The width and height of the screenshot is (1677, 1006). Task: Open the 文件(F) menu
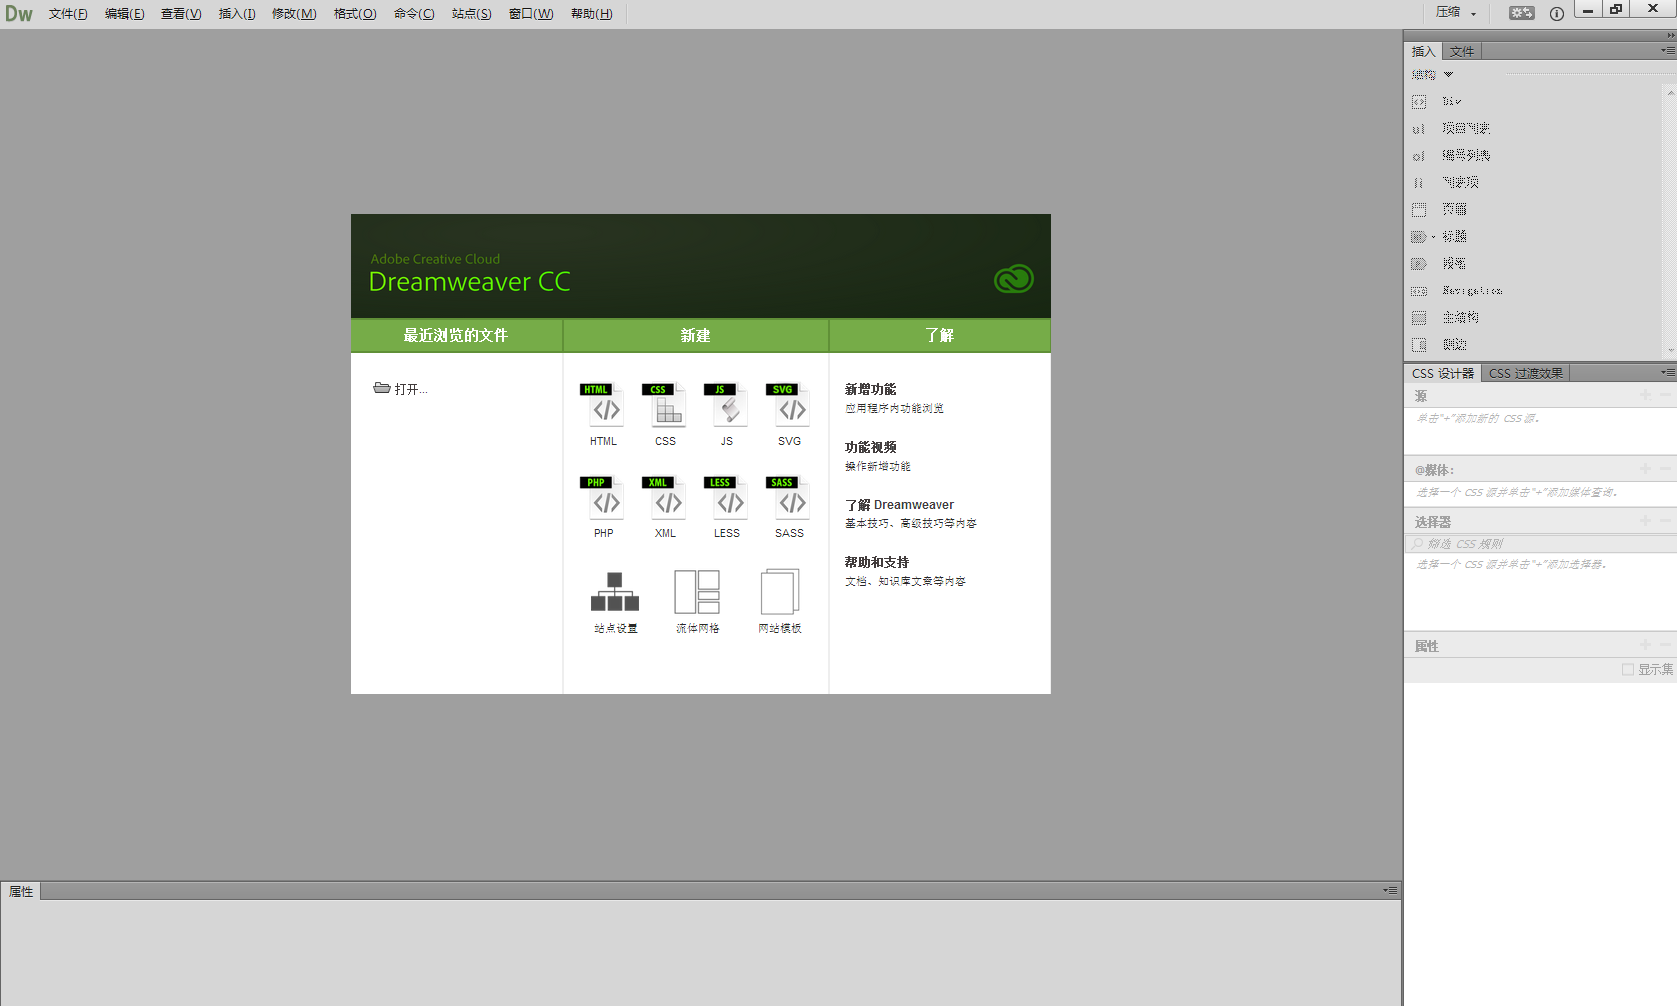pos(68,14)
